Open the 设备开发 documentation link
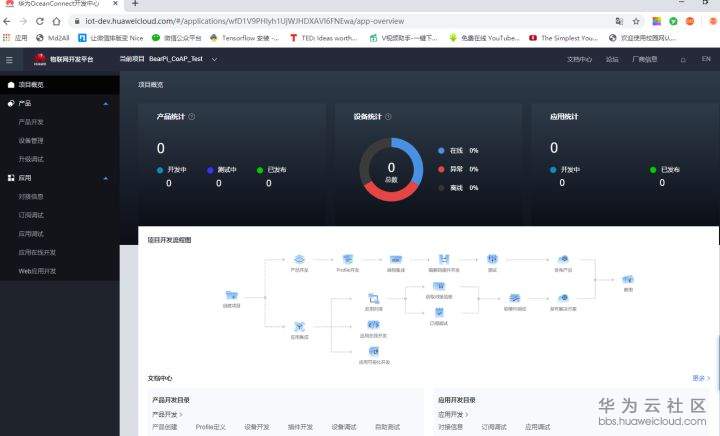 click(257, 427)
